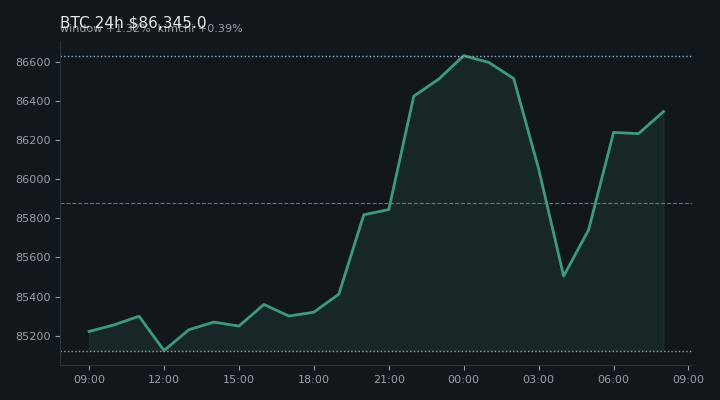
Task: Click the price line peak at 00:00
Action: tap(464, 56)
